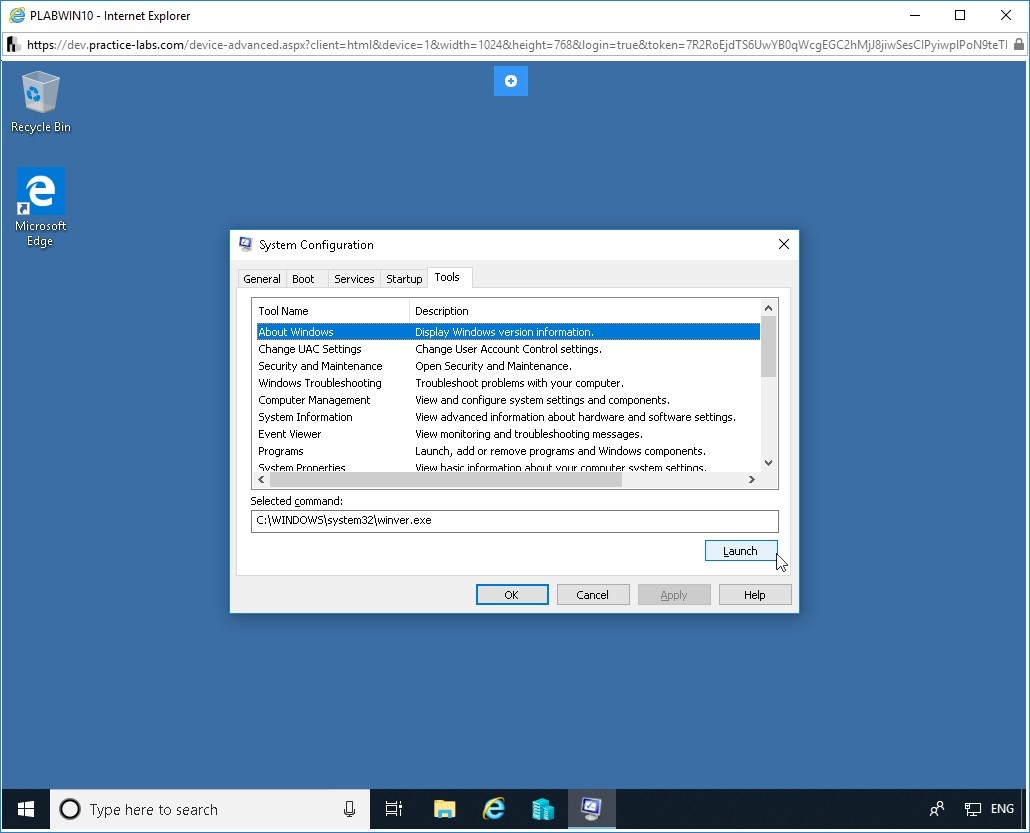Switch to the General tab

(x=261, y=279)
